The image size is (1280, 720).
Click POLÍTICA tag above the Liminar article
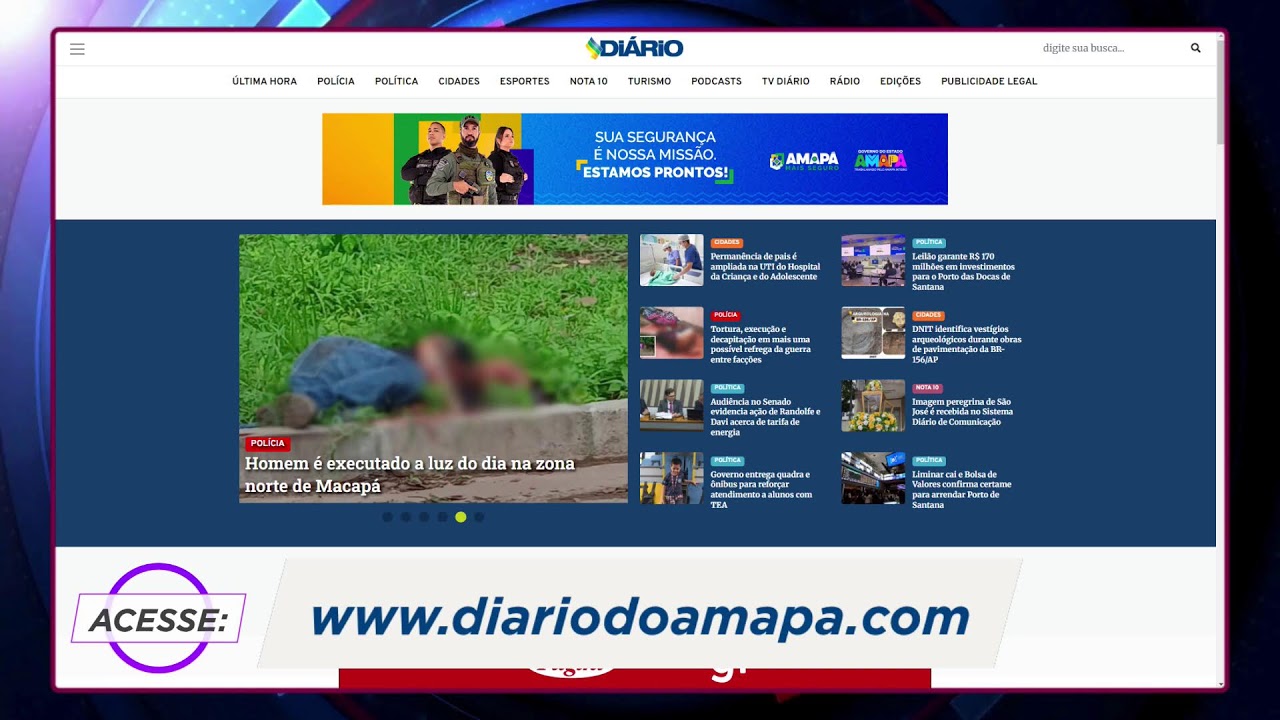[929, 461]
